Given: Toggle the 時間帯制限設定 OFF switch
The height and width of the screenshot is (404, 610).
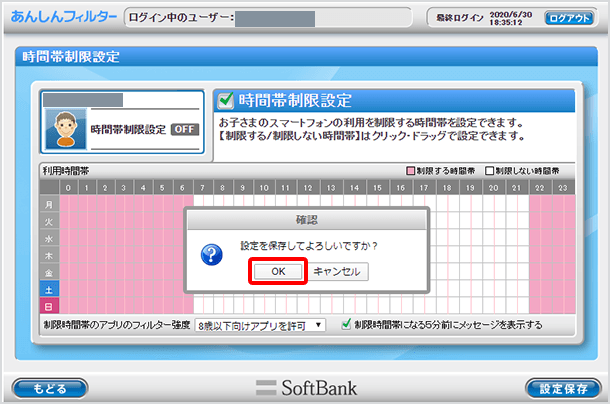Looking at the screenshot, I should [184, 129].
